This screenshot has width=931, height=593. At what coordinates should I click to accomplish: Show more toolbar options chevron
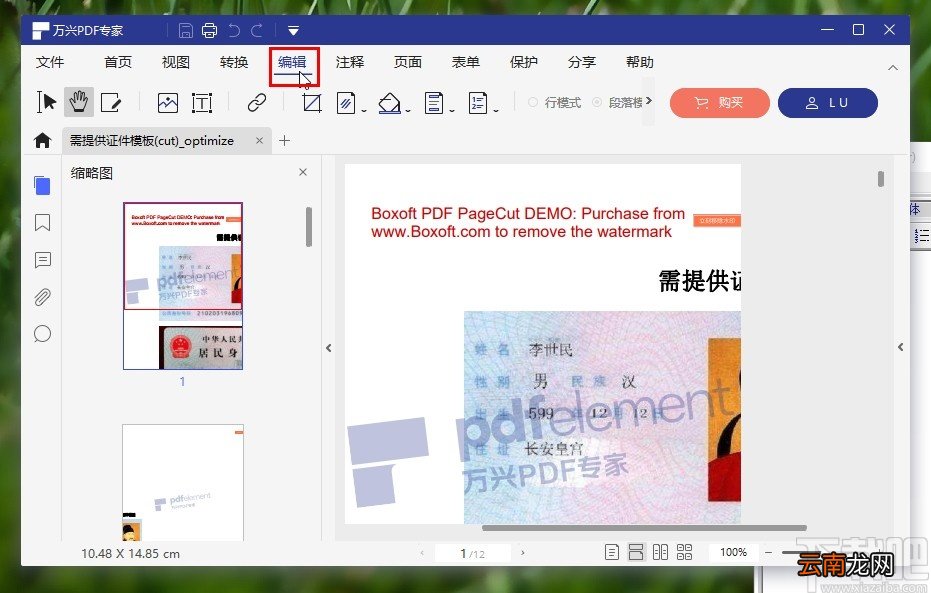pos(649,101)
